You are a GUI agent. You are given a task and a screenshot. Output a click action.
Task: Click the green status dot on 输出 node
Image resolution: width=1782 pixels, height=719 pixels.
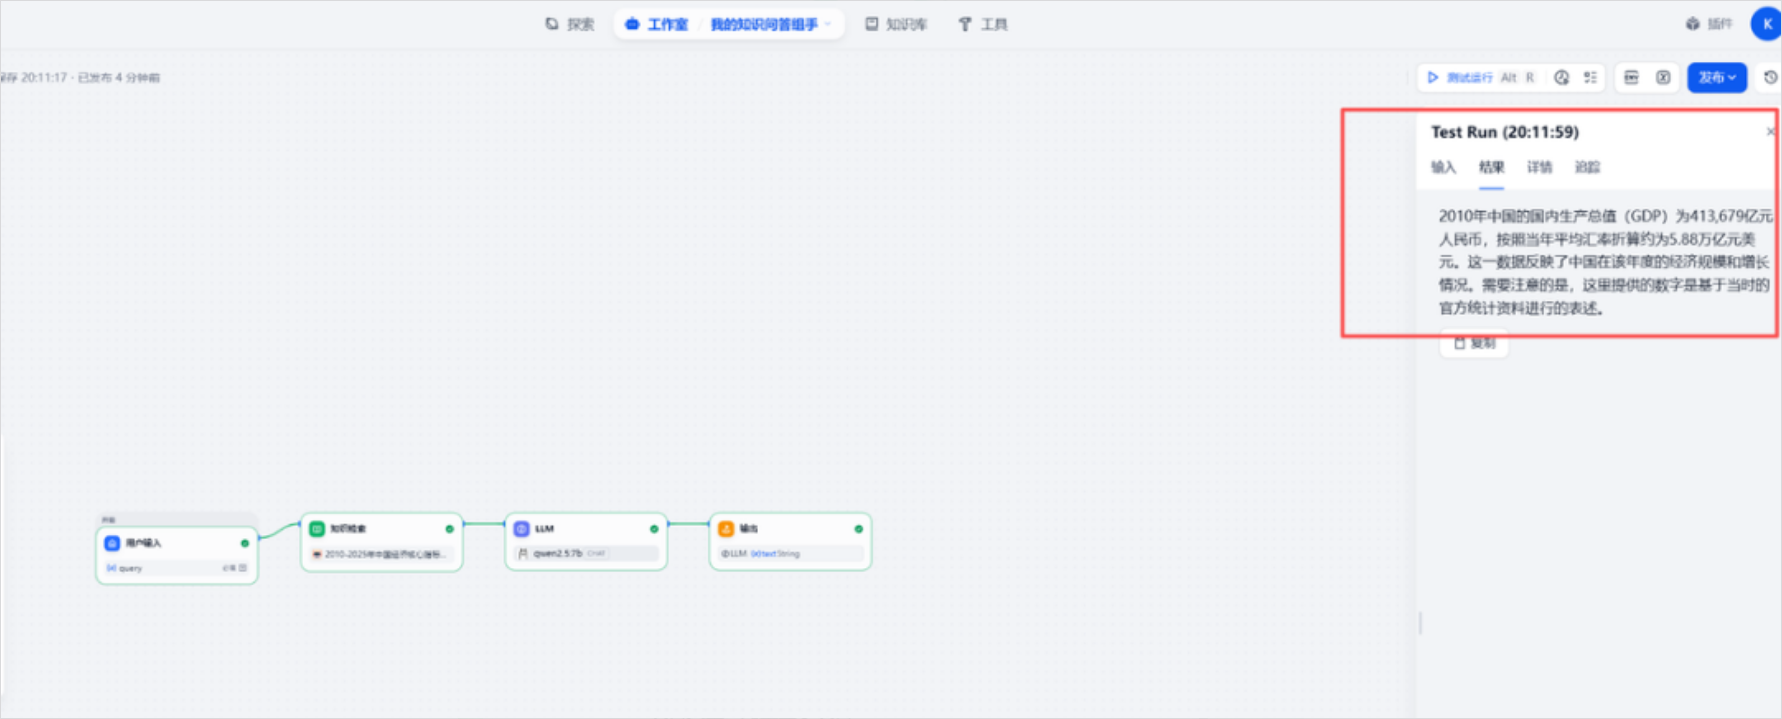tap(858, 529)
